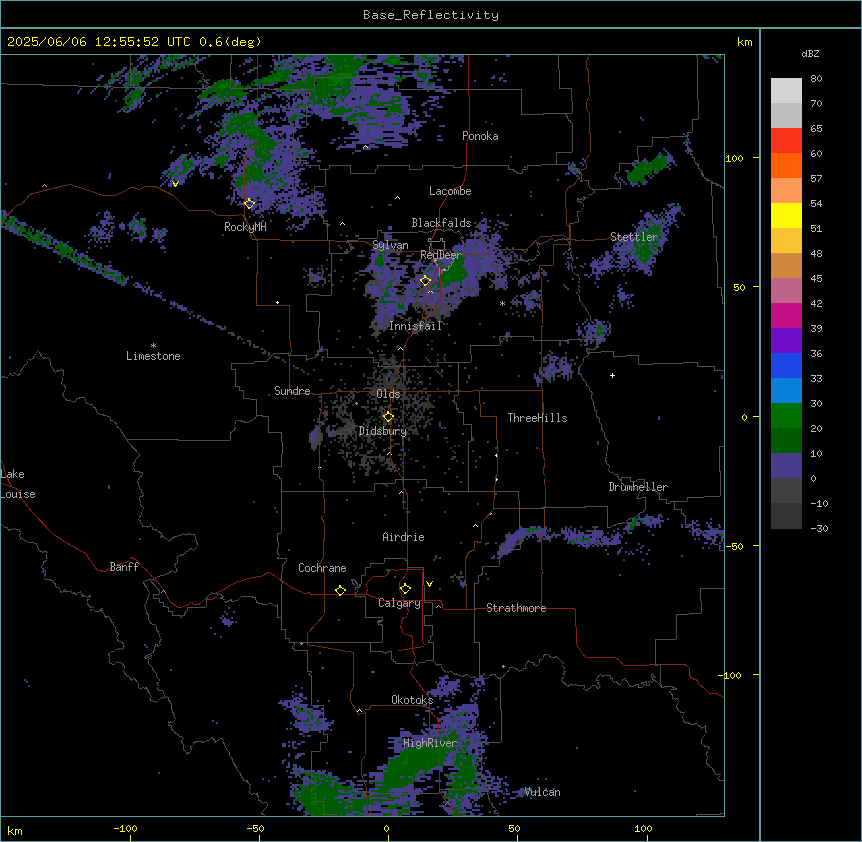Click the white plus marker north of Drumheller

(x=612, y=375)
